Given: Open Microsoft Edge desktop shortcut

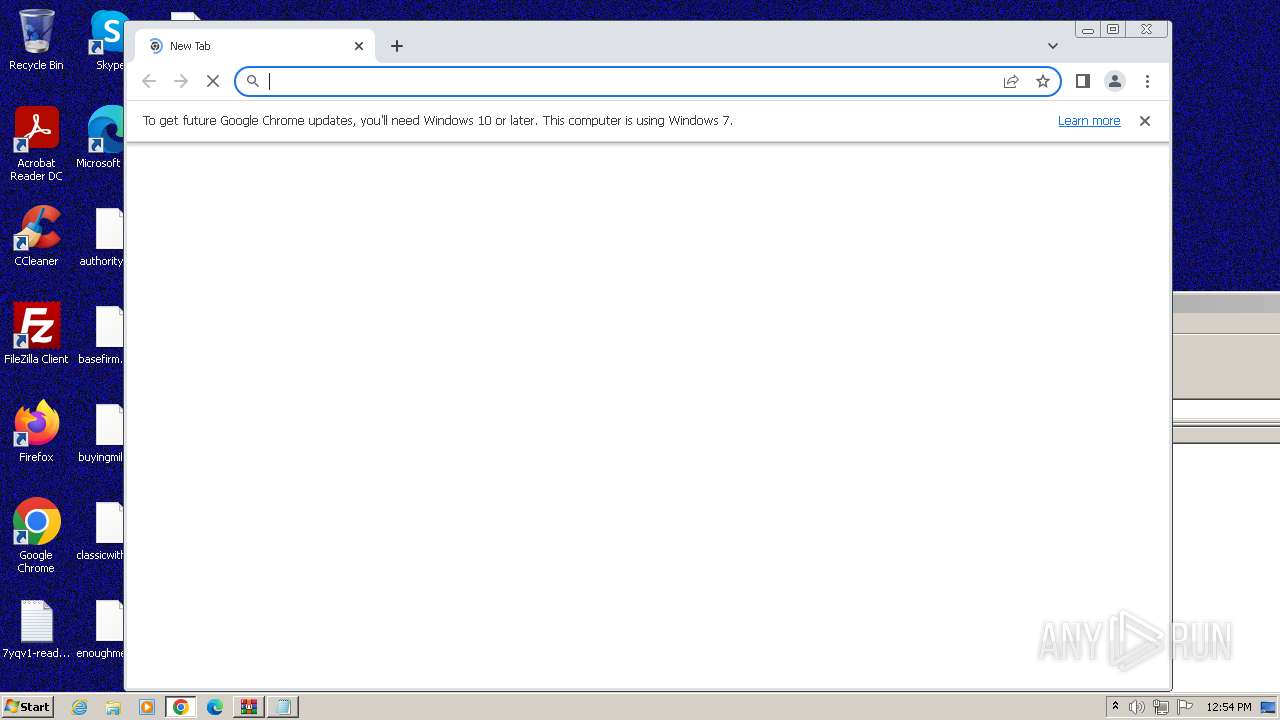Looking at the screenshot, I should click(x=102, y=138).
